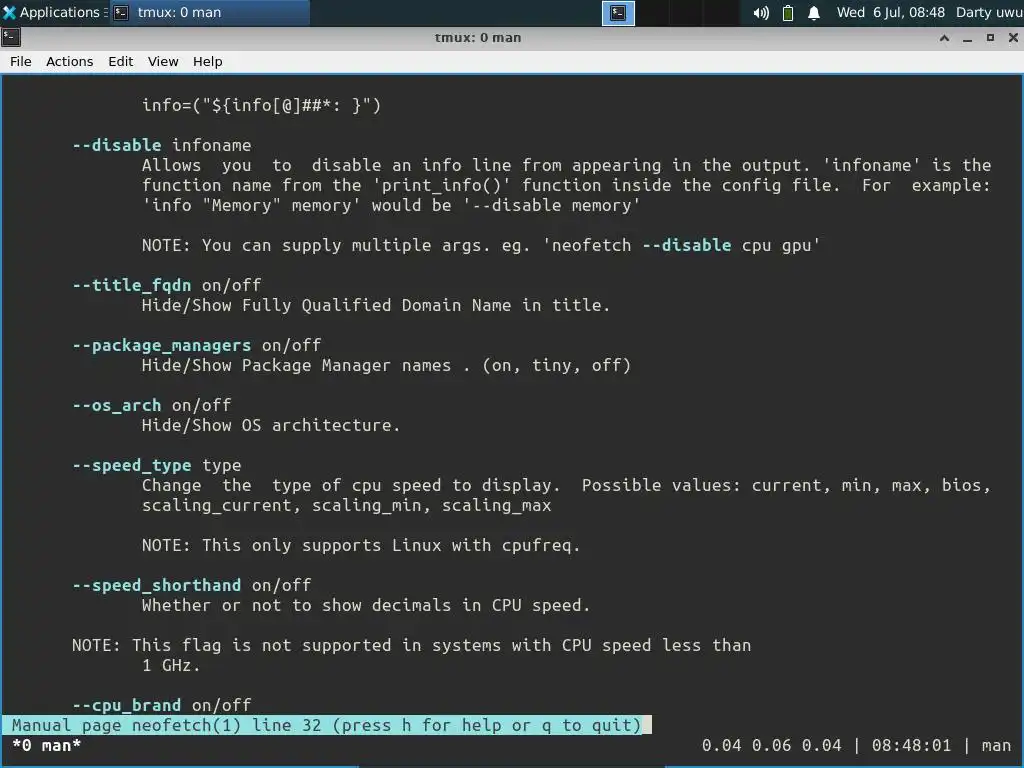Click the '--speed_shorthand' option heading
The width and height of the screenshot is (1024, 768).
156,585
